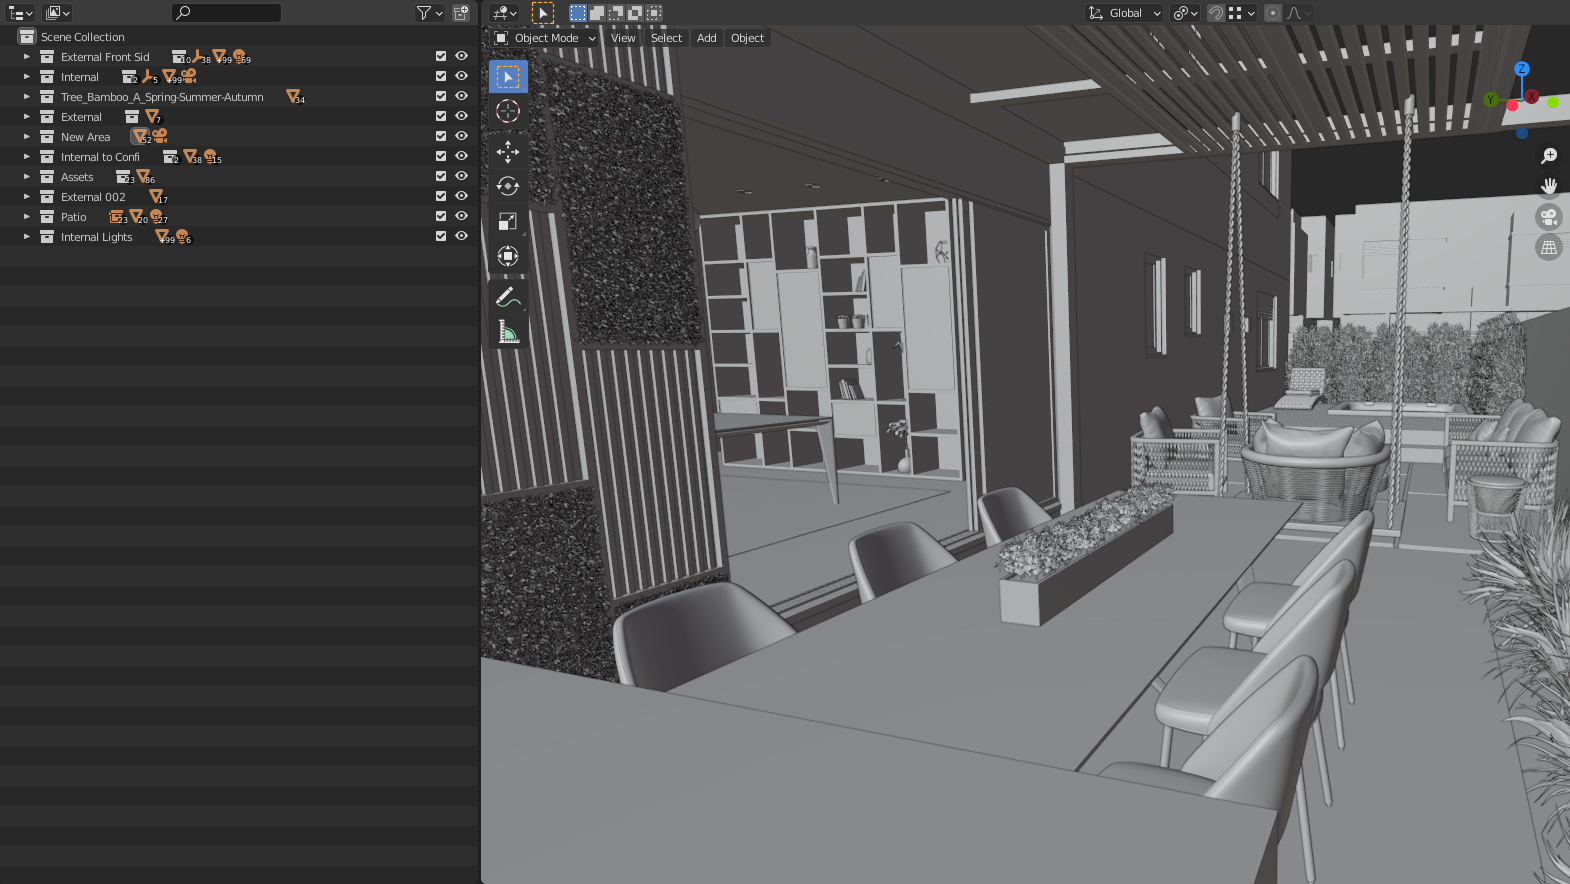
Task: Open the outliner filter dropdown
Action: tap(430, 13)
